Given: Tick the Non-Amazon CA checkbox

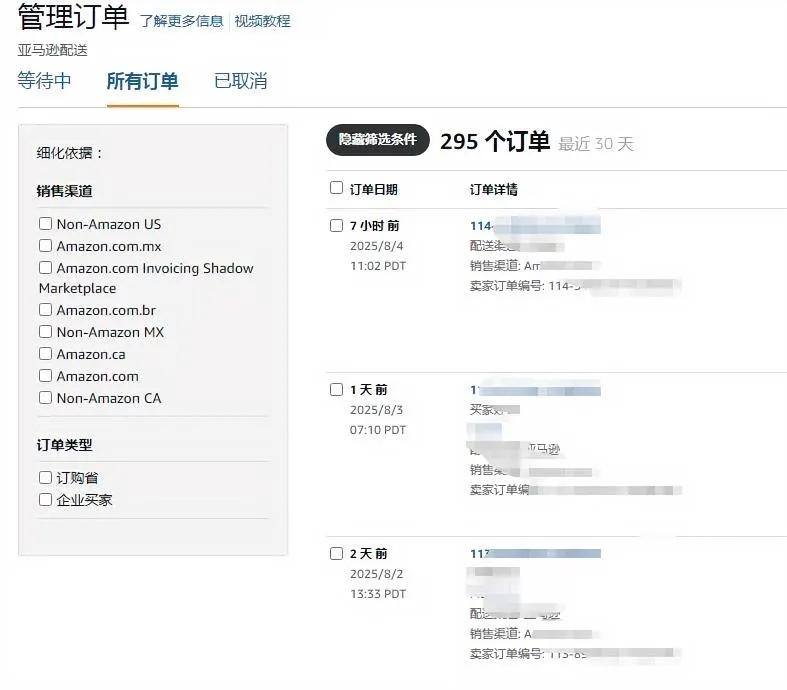Looking at the screenshot, I should (45, 398).
